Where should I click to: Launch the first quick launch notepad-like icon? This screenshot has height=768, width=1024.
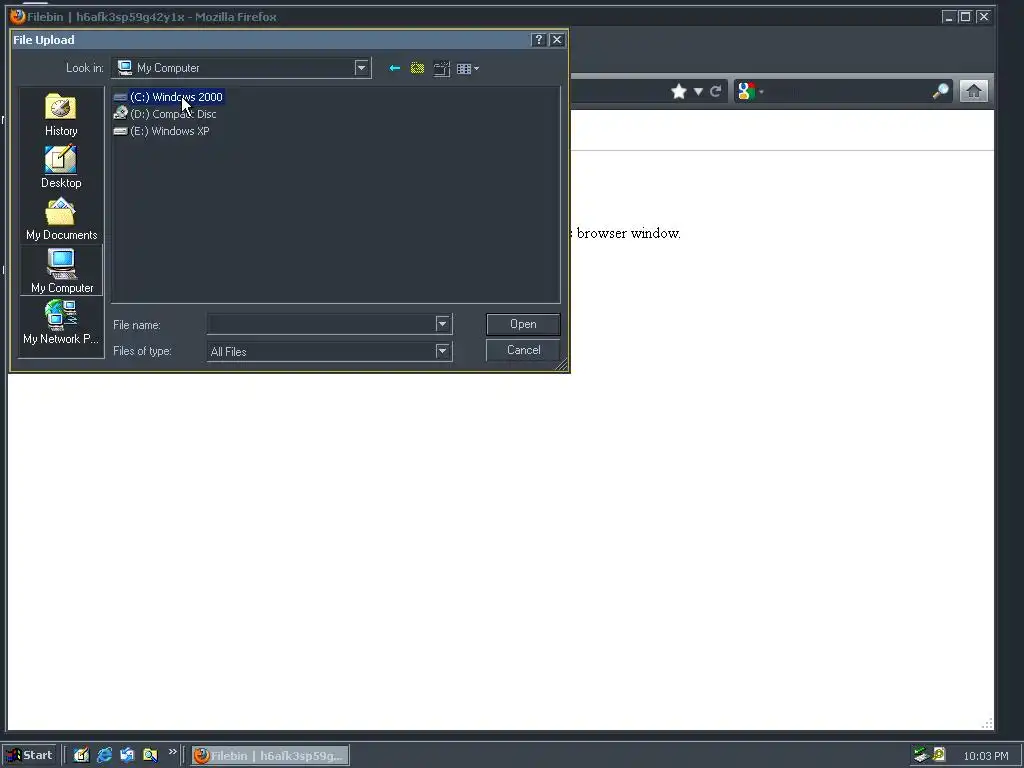point(81,756)
